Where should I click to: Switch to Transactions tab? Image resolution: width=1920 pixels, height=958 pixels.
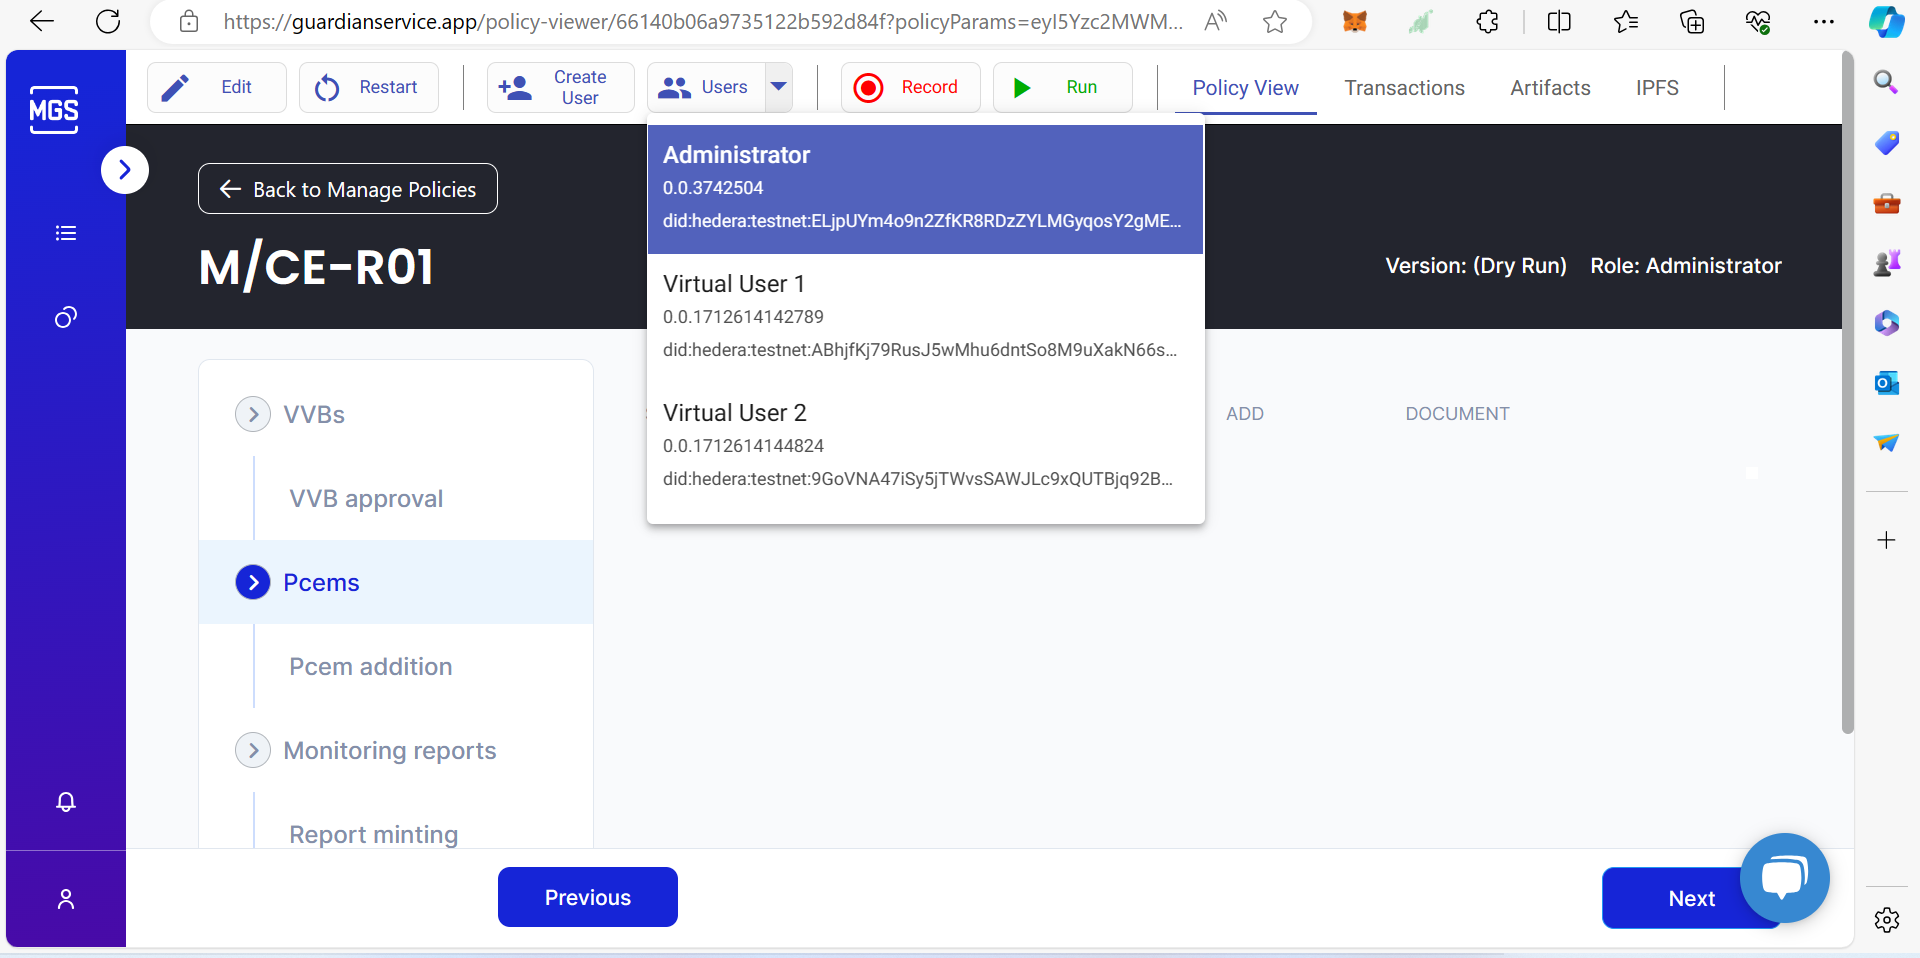1404,88
